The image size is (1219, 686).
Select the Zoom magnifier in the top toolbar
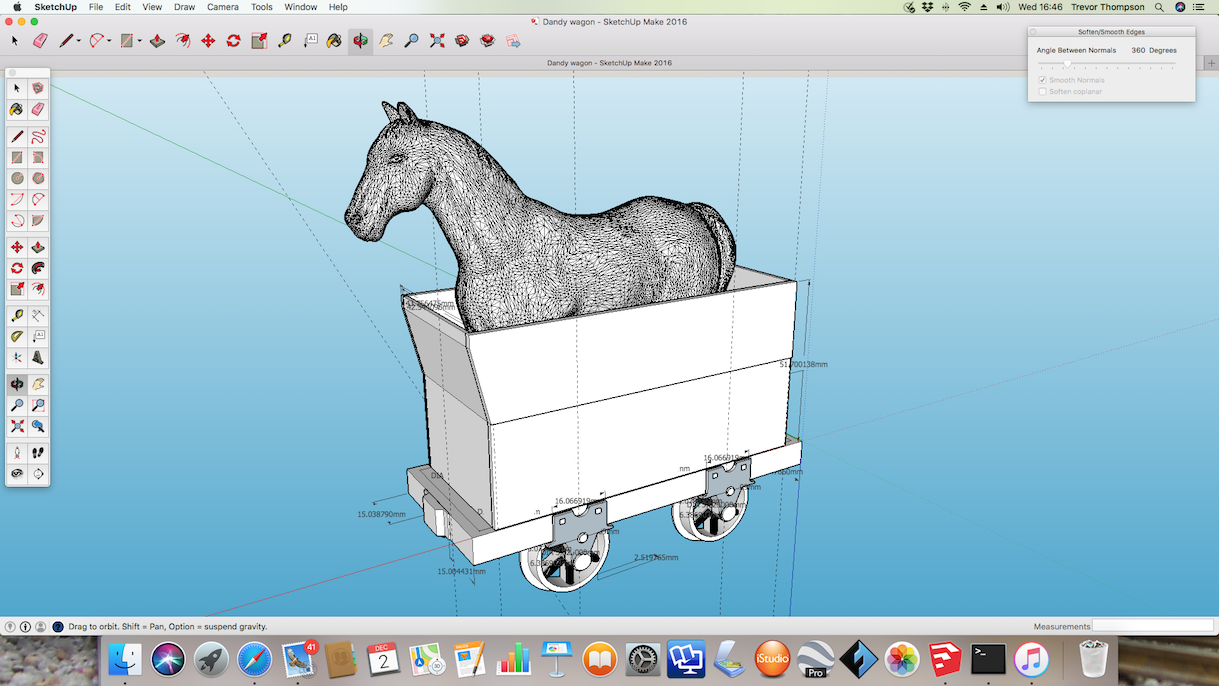click(411, 41)
